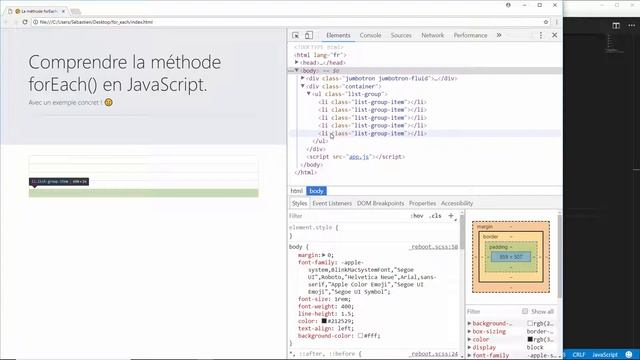Expand the head element node
Viewport: 640px width, 360px height.
coord(297,62)
